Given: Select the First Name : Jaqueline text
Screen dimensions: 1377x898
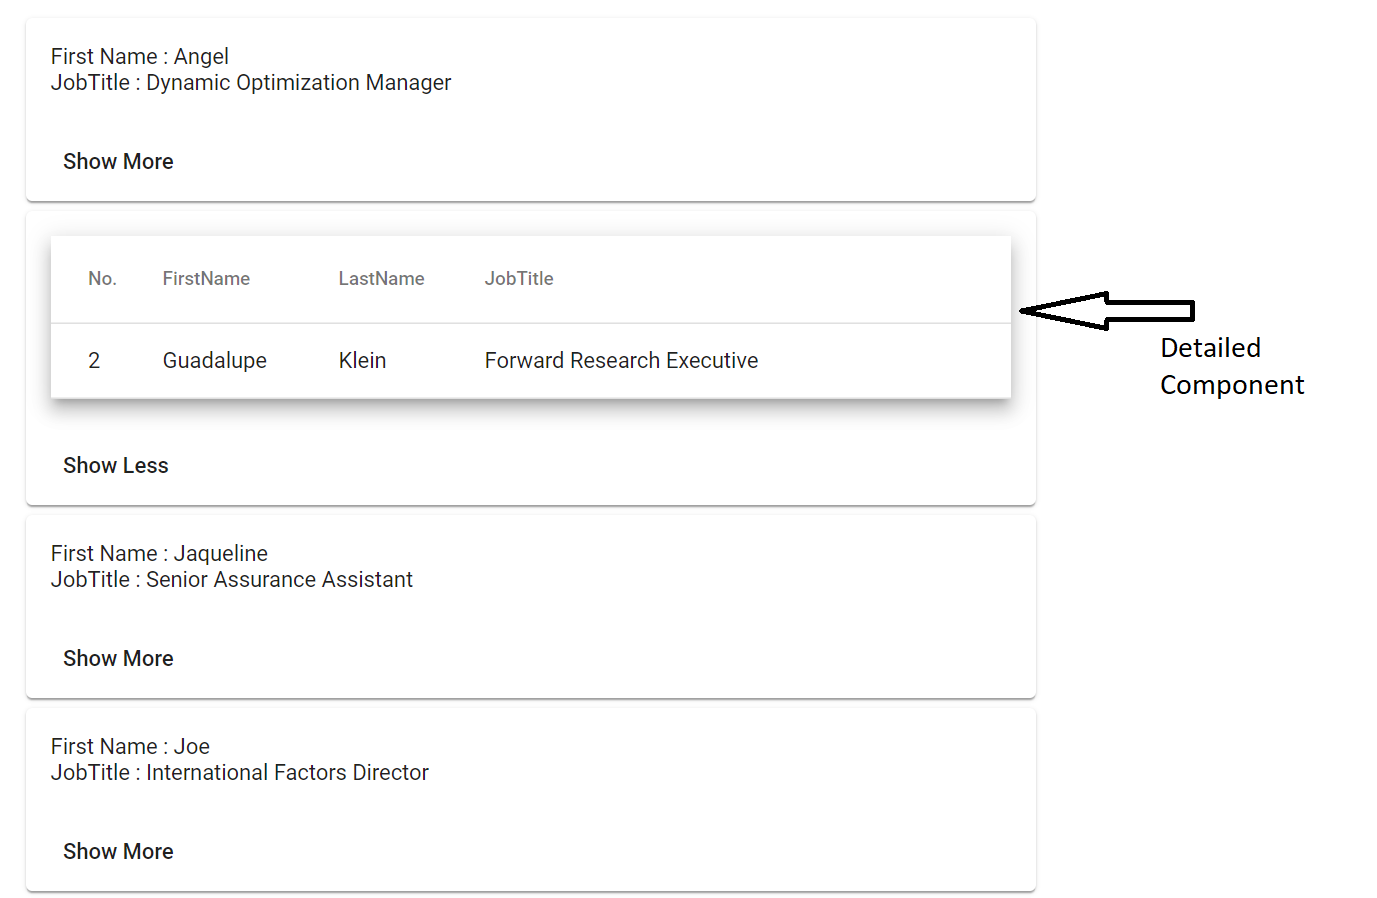Looking at the screenshot, I should click(x=159, y=553).
